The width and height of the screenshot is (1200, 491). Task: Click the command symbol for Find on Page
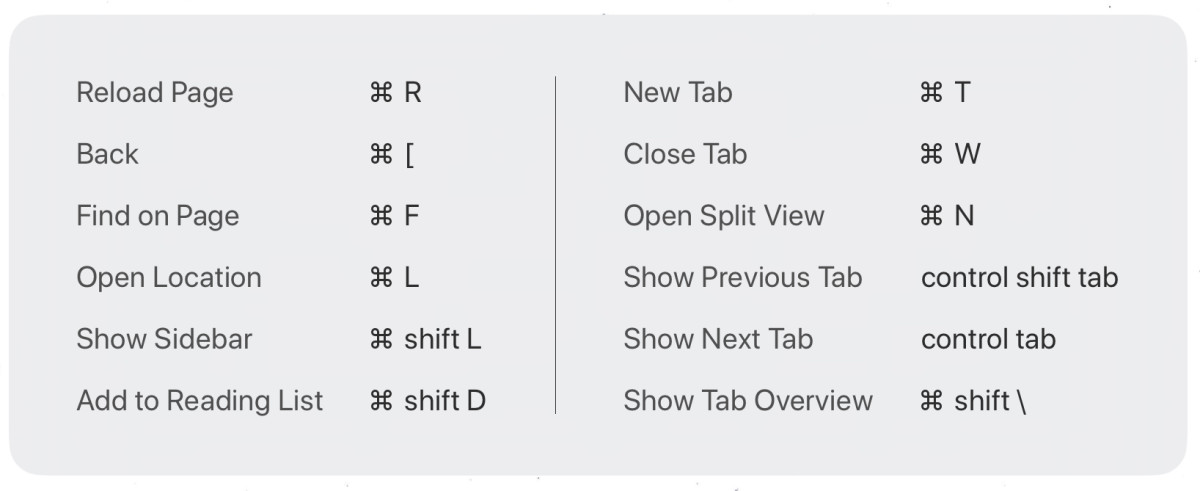381,216
